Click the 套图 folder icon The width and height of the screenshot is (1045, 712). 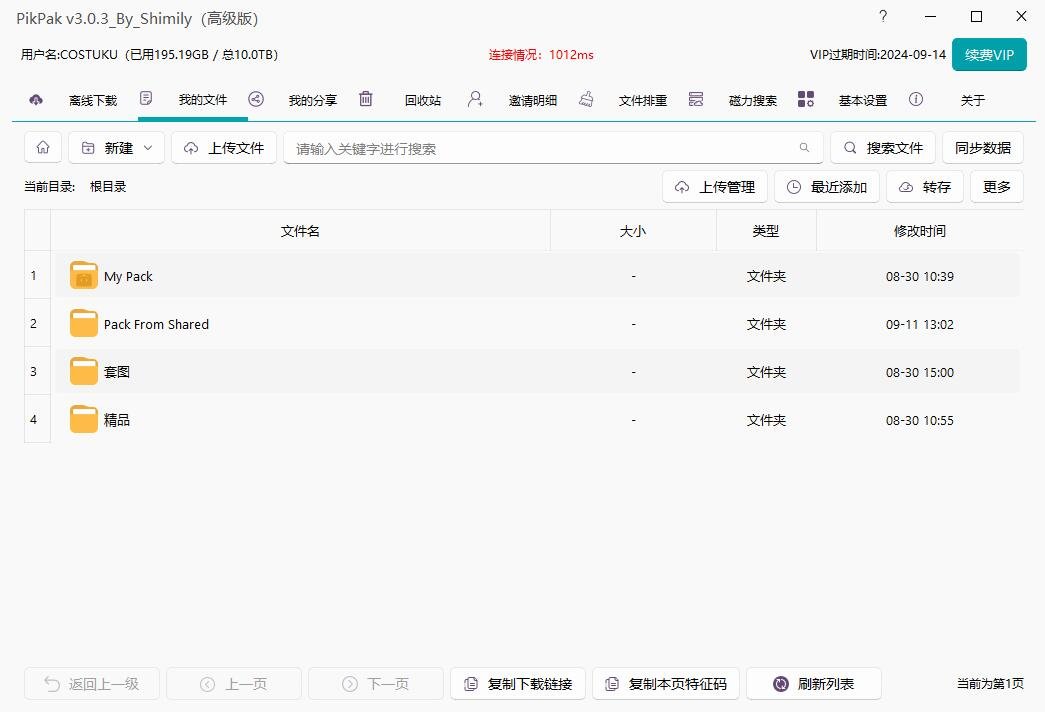84,372
